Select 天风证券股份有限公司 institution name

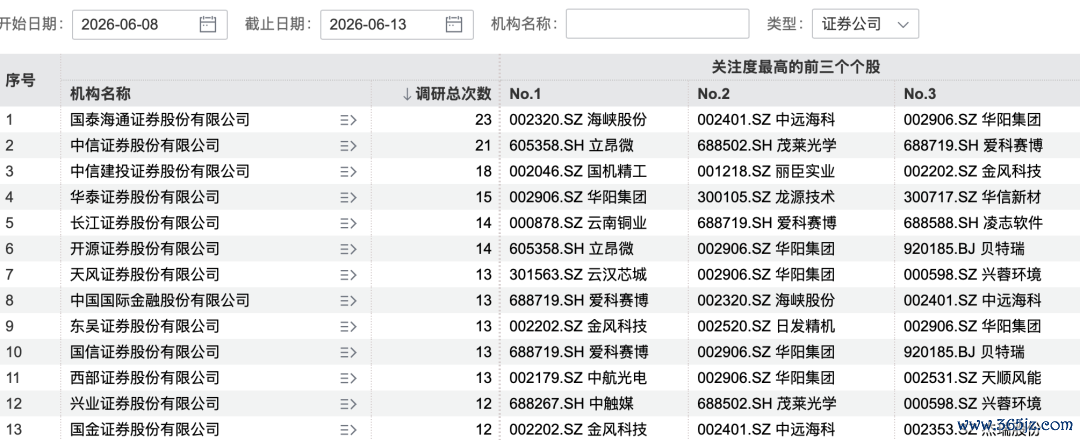(x=145, y=275)
